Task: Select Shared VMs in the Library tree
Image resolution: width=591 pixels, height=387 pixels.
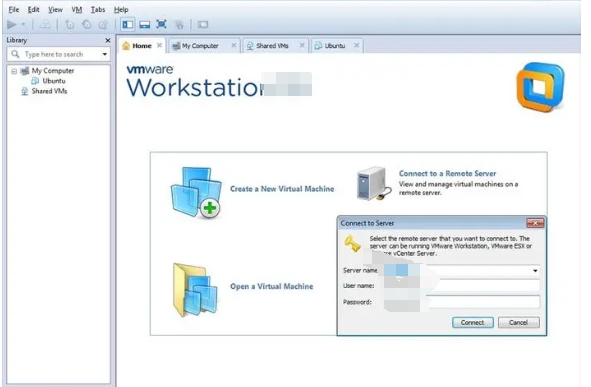Action: tap(49, 91)
